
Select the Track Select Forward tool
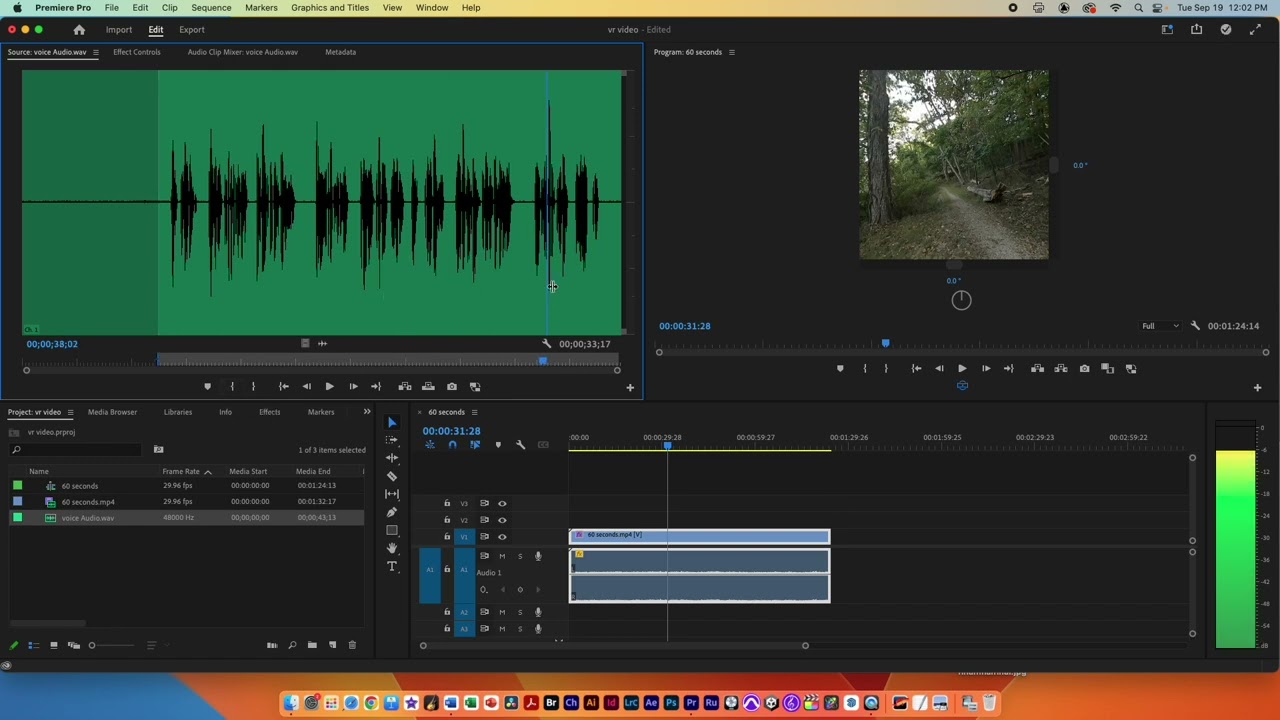coord(392,440)
